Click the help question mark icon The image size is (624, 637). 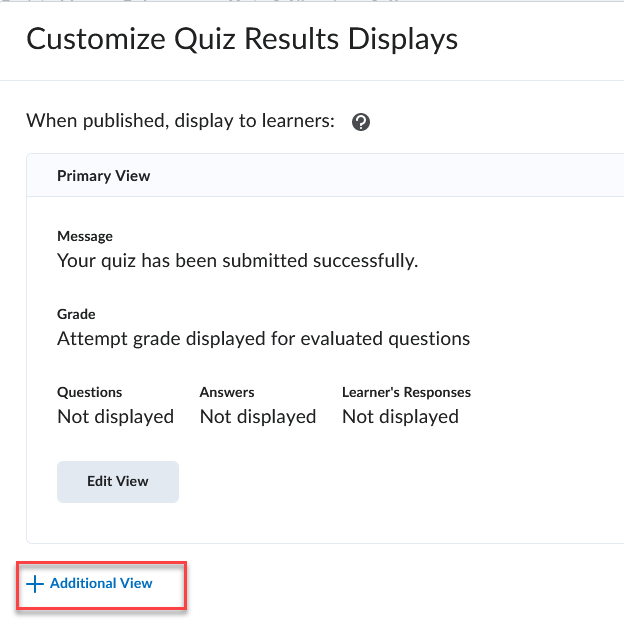(361, 122)
